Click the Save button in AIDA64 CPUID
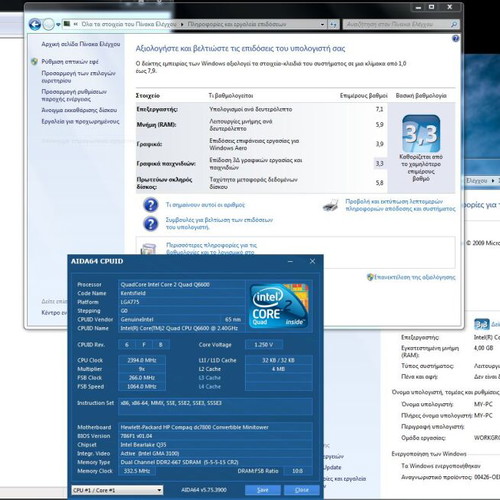The height and width of the screenshot is (500, 500). [263, 490]
